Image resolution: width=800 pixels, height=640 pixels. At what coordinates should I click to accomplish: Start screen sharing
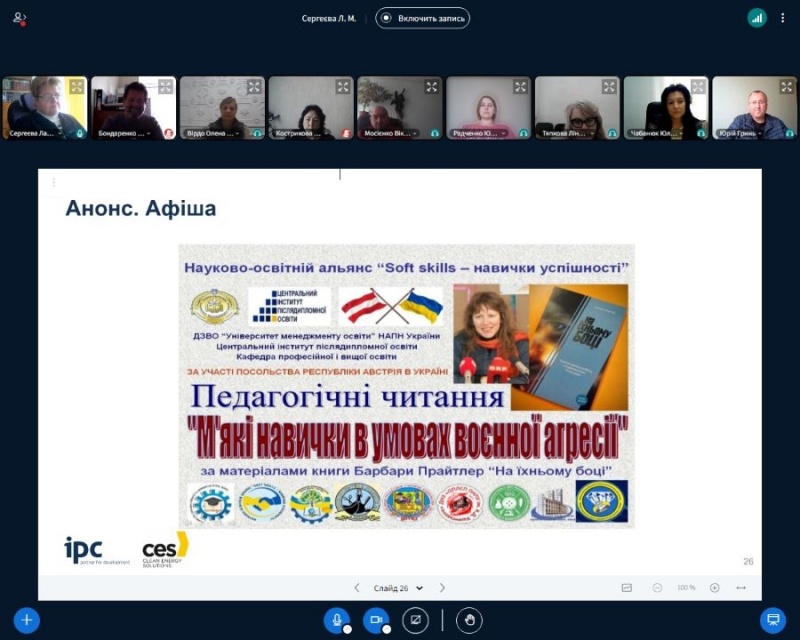[x=414, y=620]
